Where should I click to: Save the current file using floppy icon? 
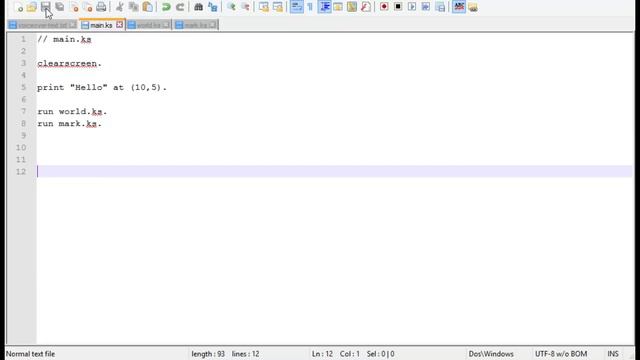pos(46,7)
